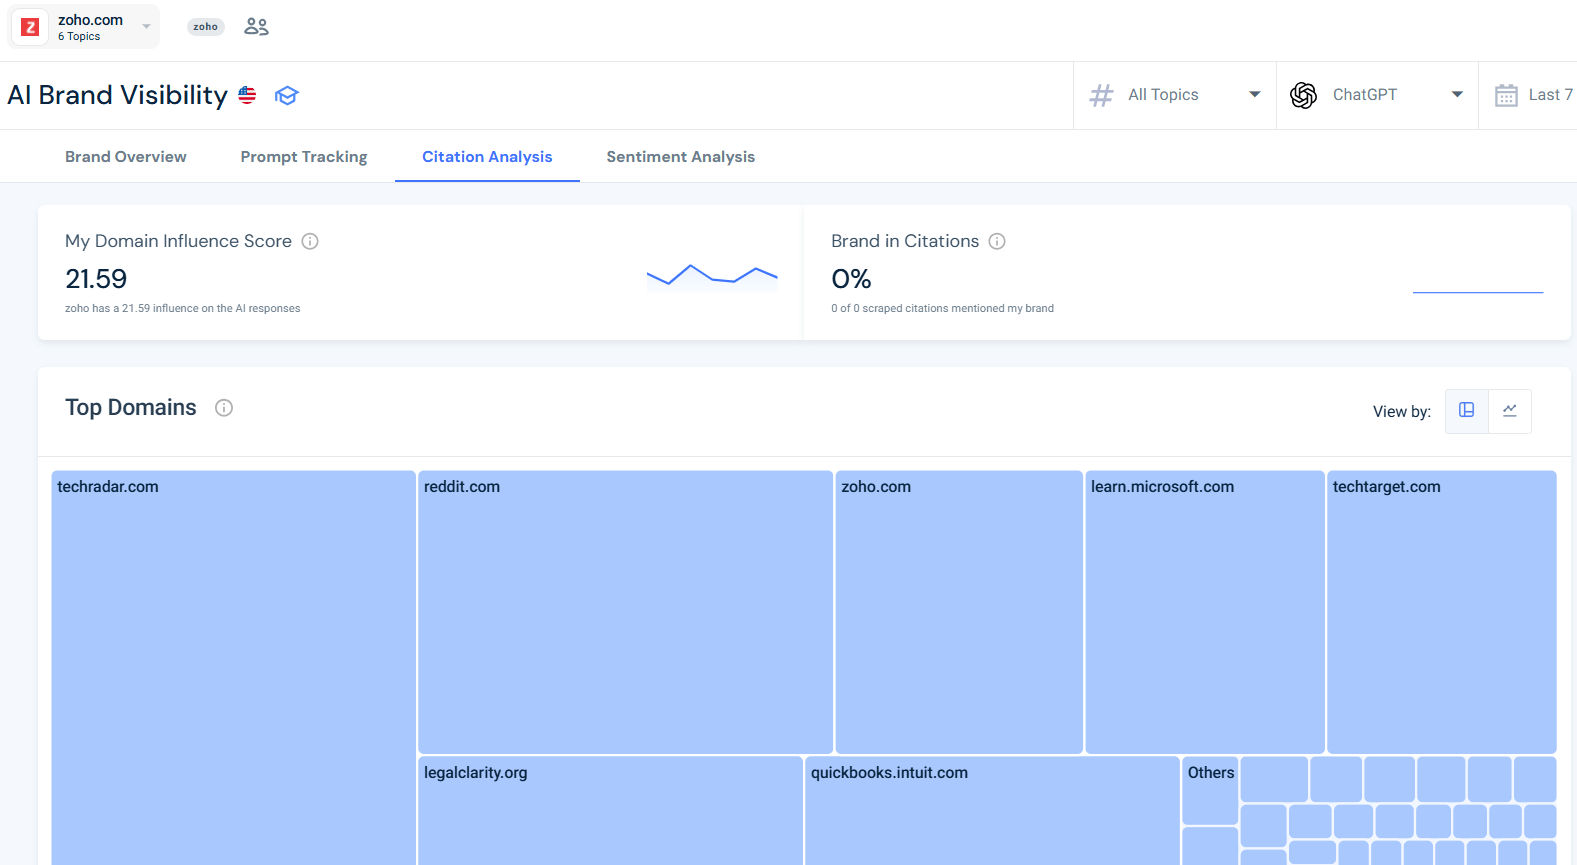Click the ChatGPT logo icon

(1303, 95)
